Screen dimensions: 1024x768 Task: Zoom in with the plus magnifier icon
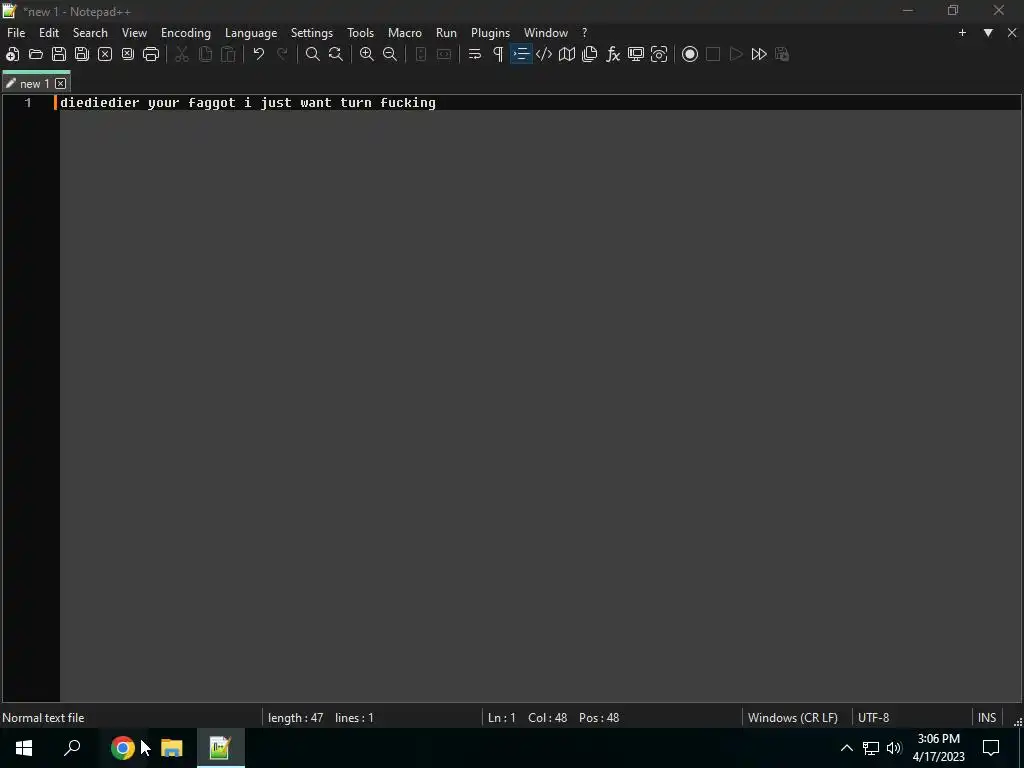pyautogui.click(x=367, y=54)
